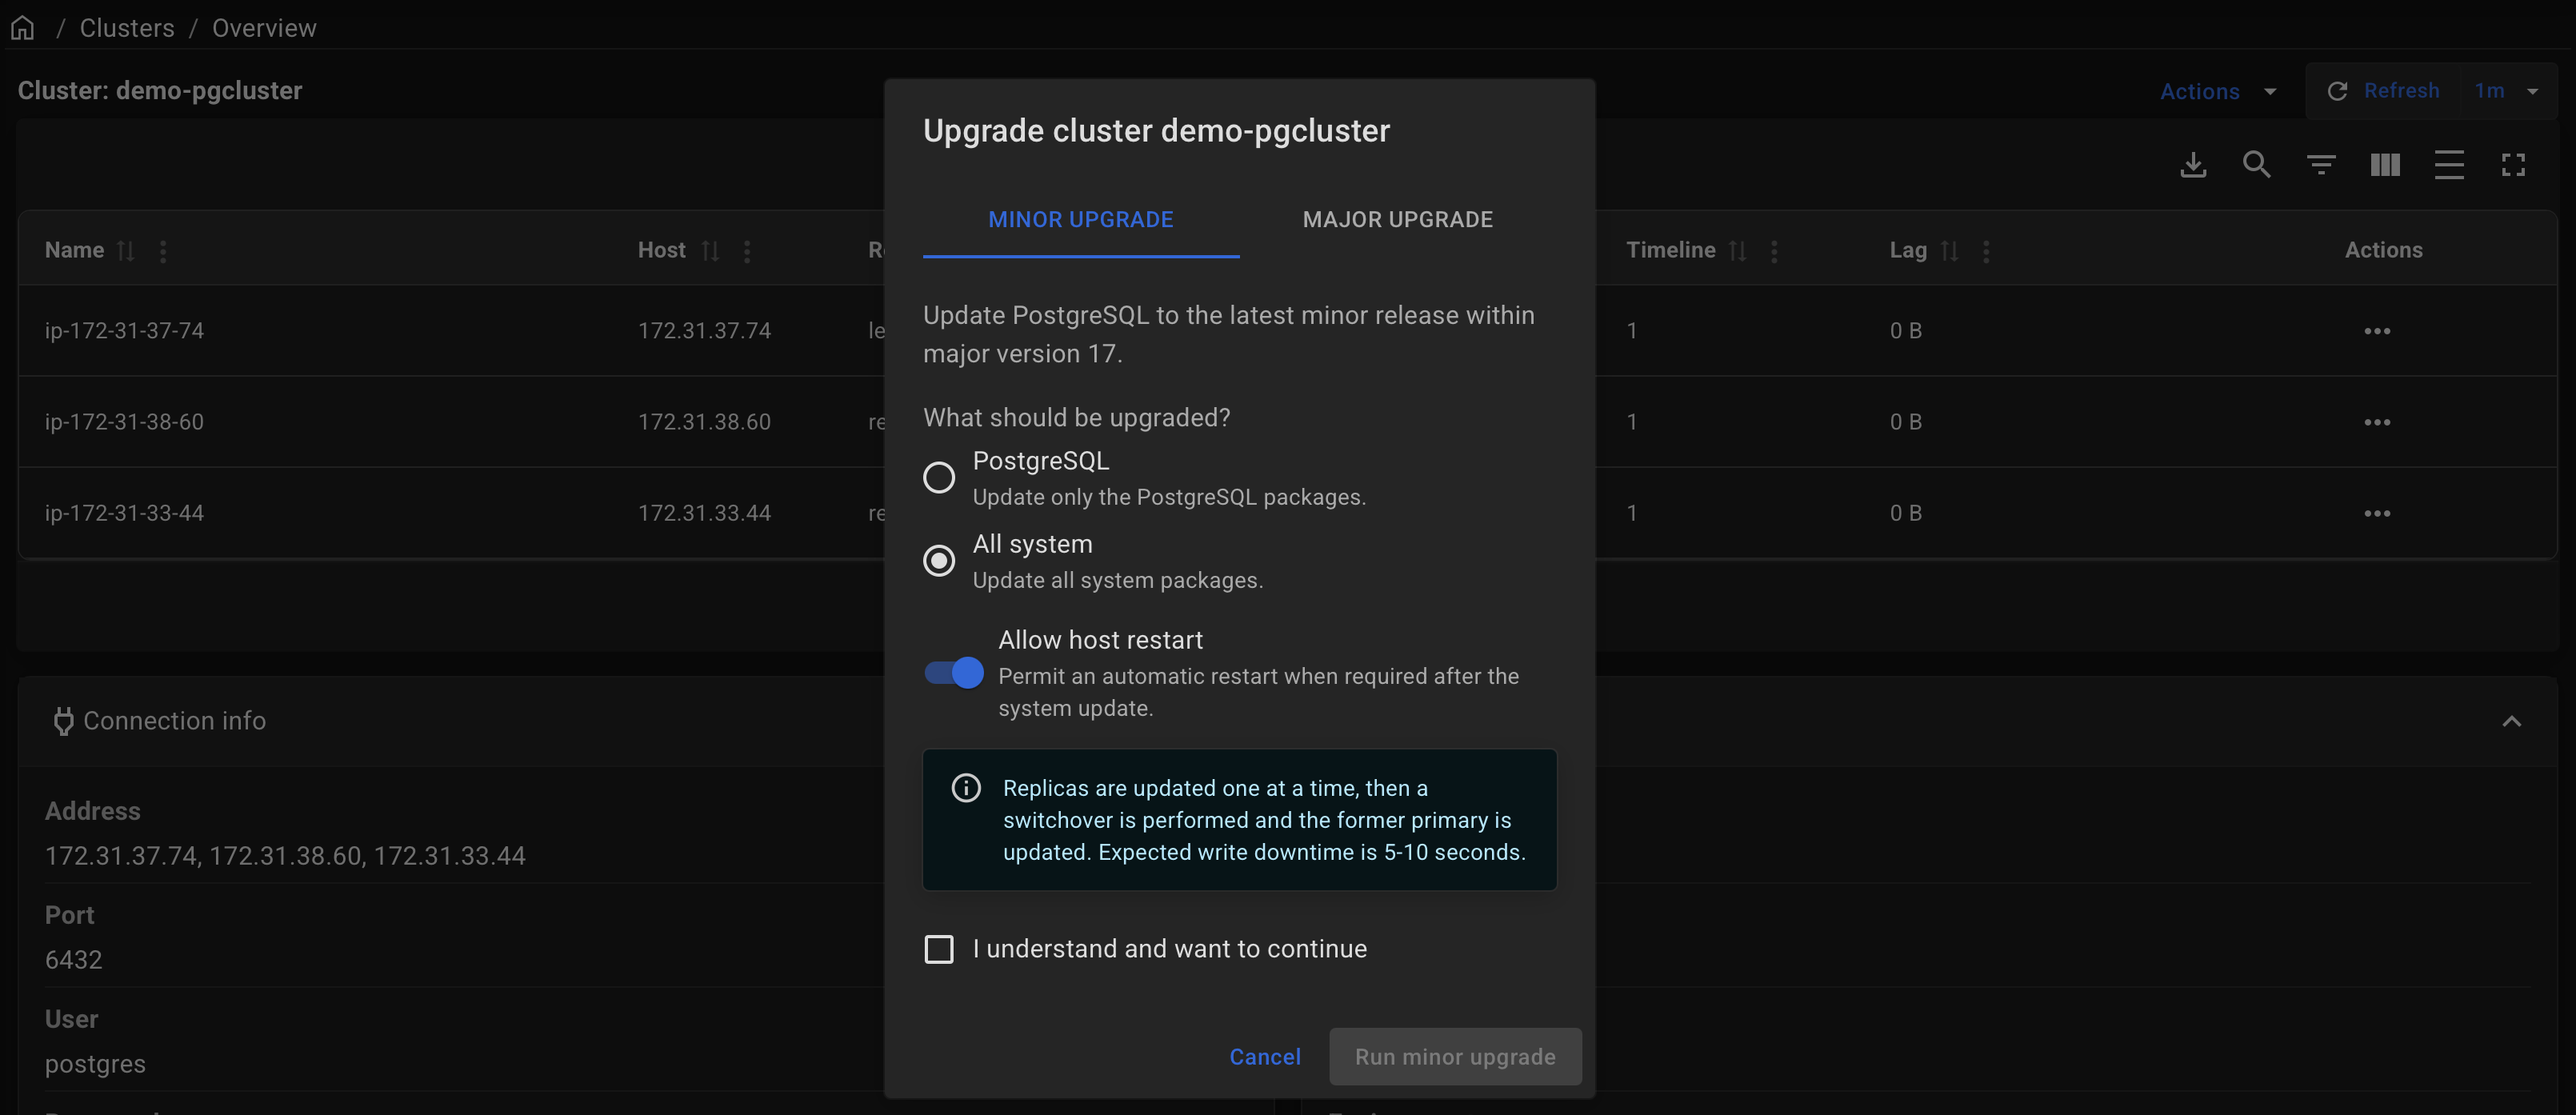This screenshot has width=2576, height=1115.
Task: Collapse the Connection info section
Action: [x=2512, y=721]
